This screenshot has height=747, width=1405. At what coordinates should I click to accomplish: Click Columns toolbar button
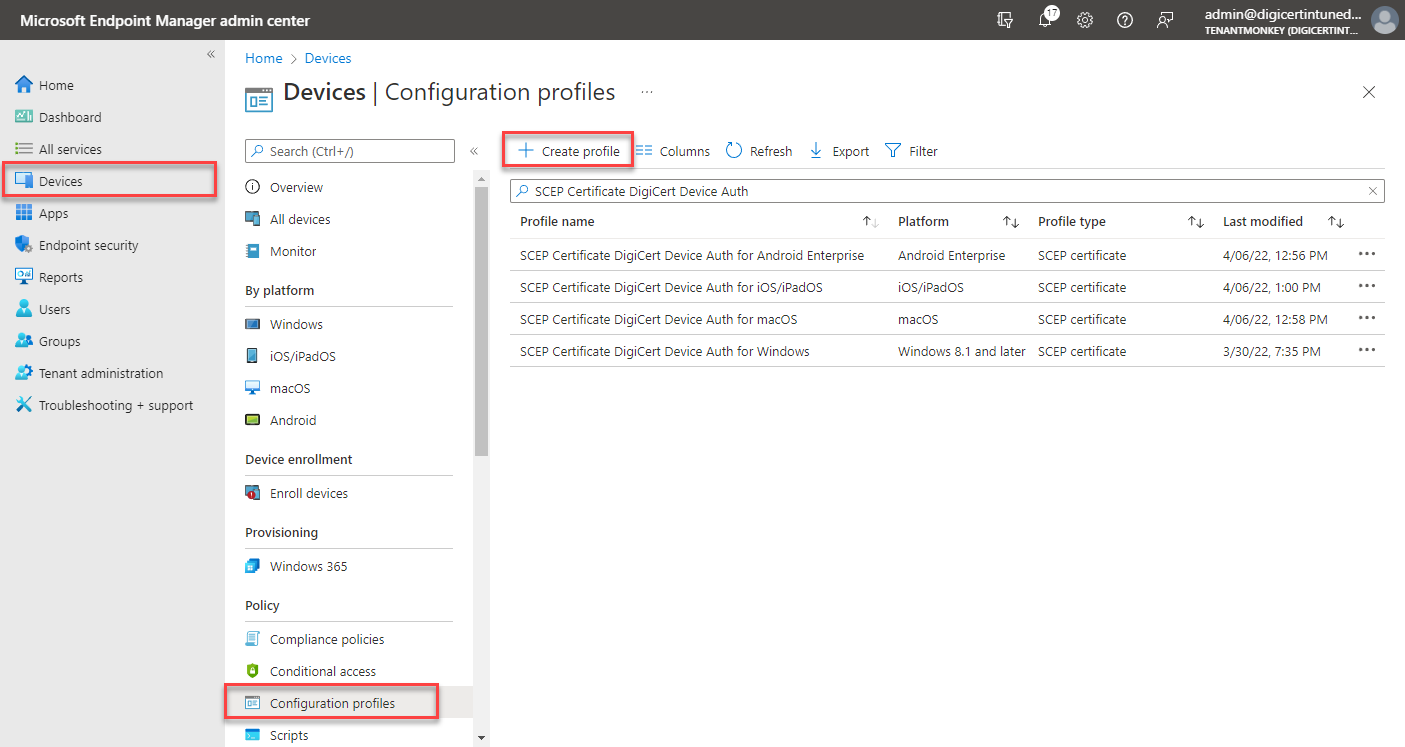(673, 151)
